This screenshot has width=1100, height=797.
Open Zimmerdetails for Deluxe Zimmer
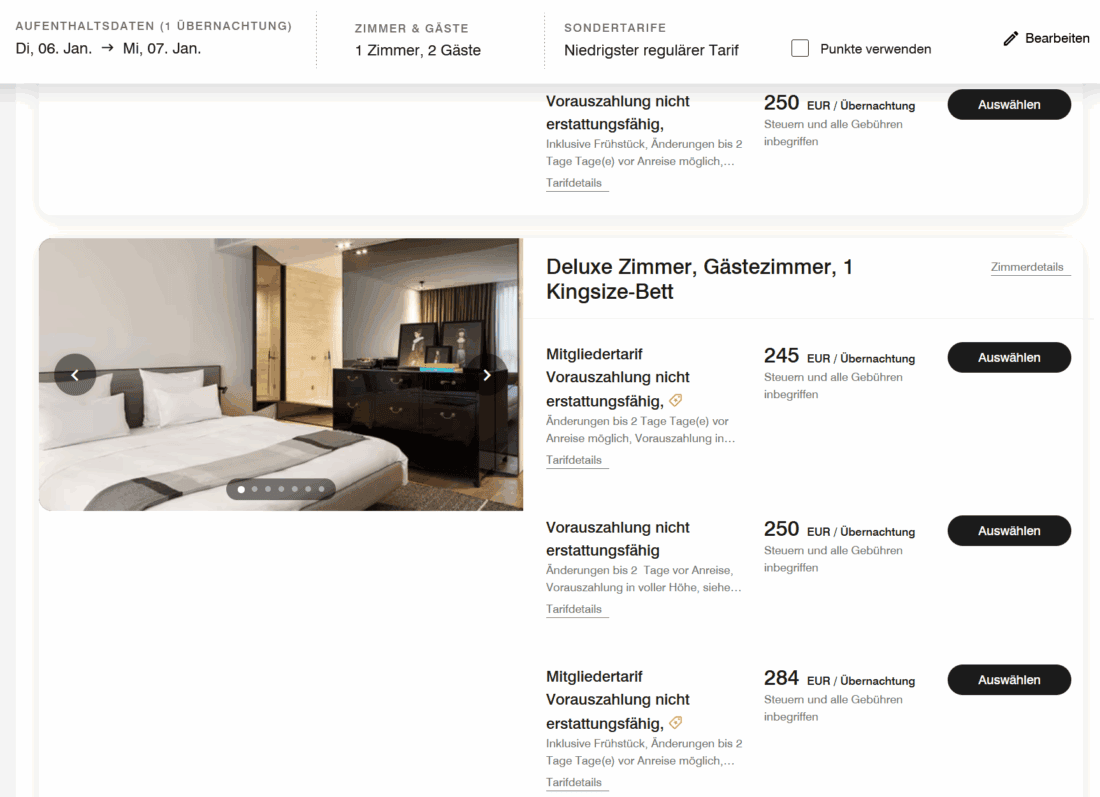click(x=1027, y=267)
